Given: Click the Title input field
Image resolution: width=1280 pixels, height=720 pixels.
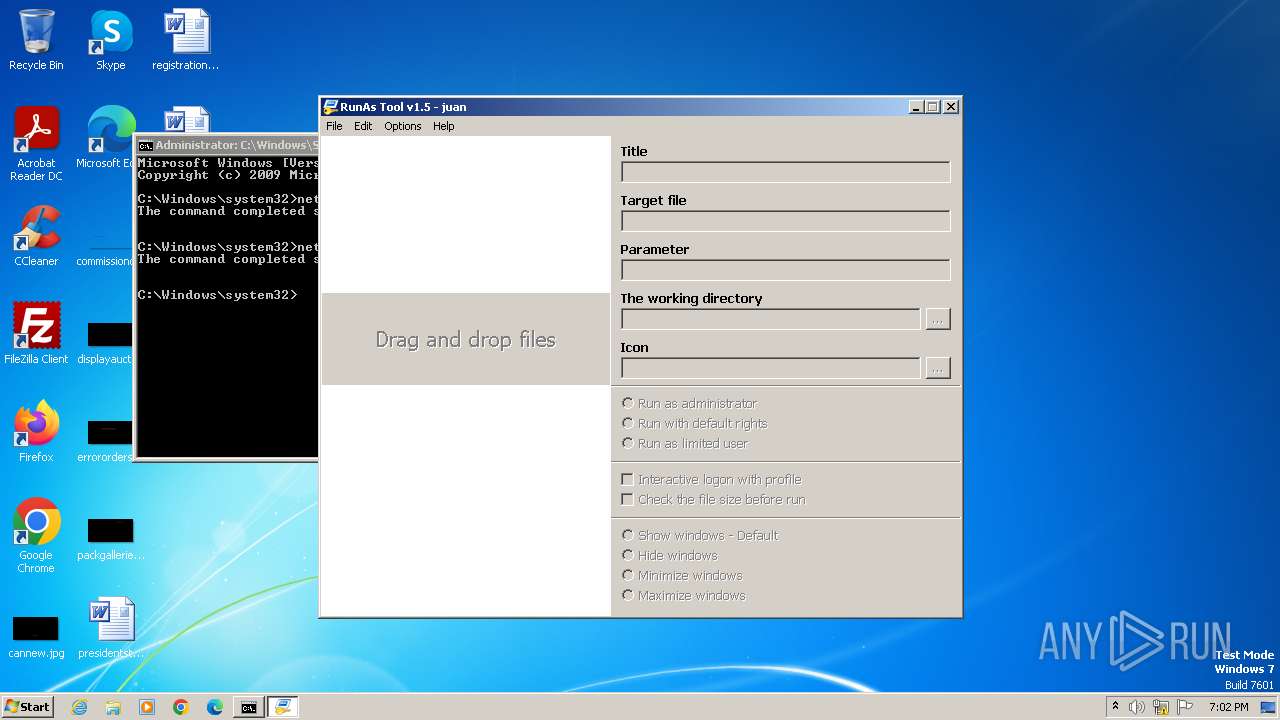Looking at the screenshot, I should coord(785,172).
